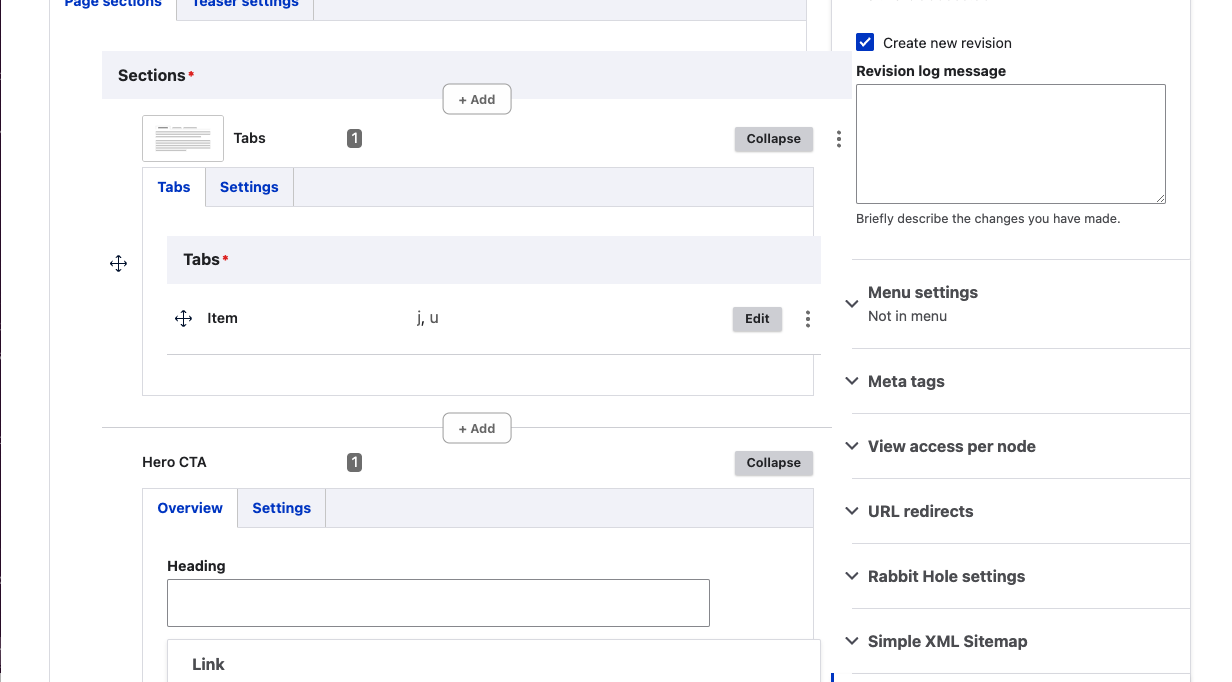Toggle the Create new revision checkbox
The height and width of the screenshot is (682, 1232).
(866, 42)
